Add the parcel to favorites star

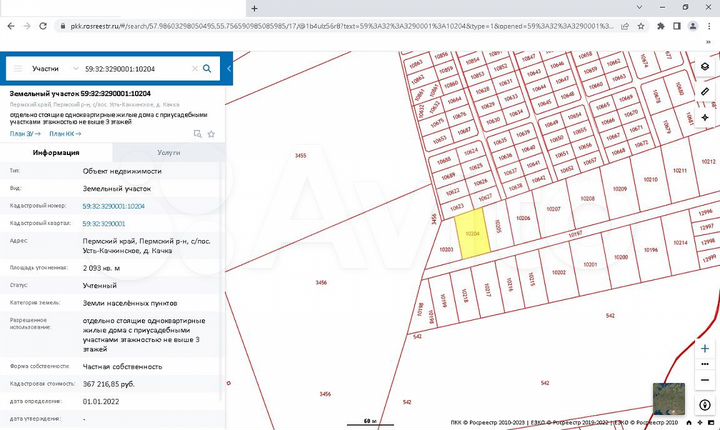pos(211,133)
